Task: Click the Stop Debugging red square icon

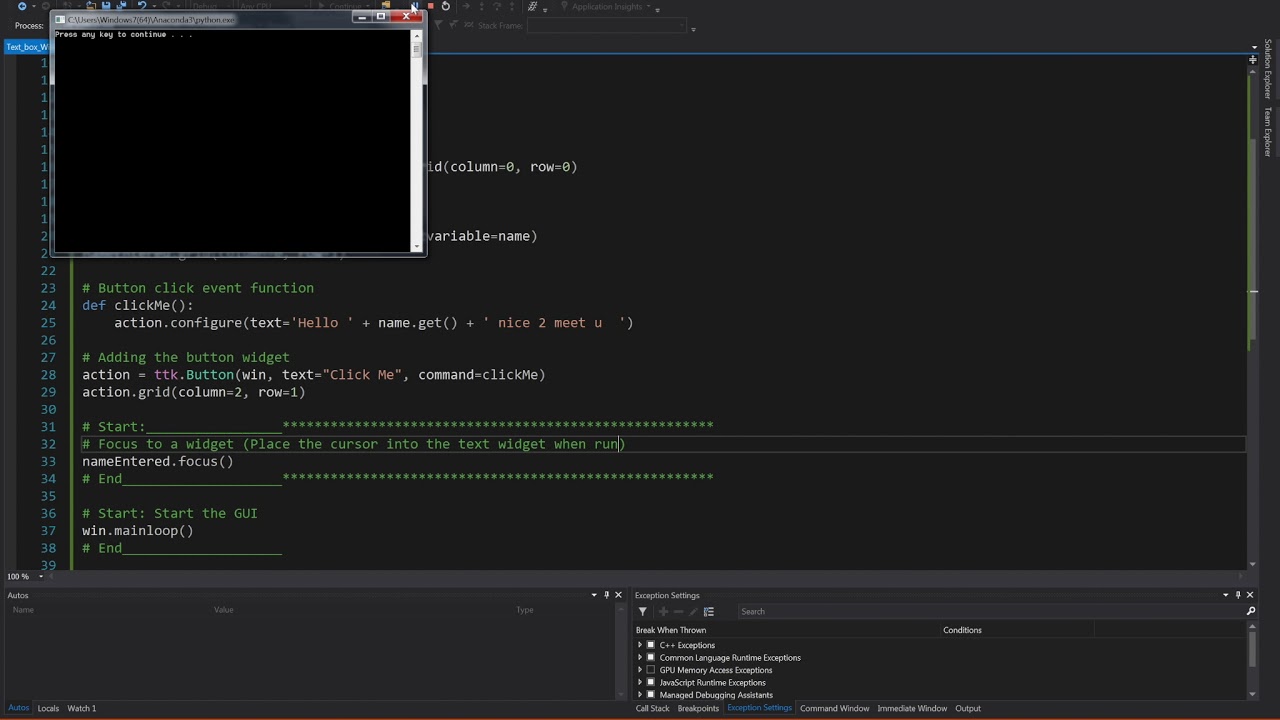Action: pyautogui.click(x=430, y=6)
